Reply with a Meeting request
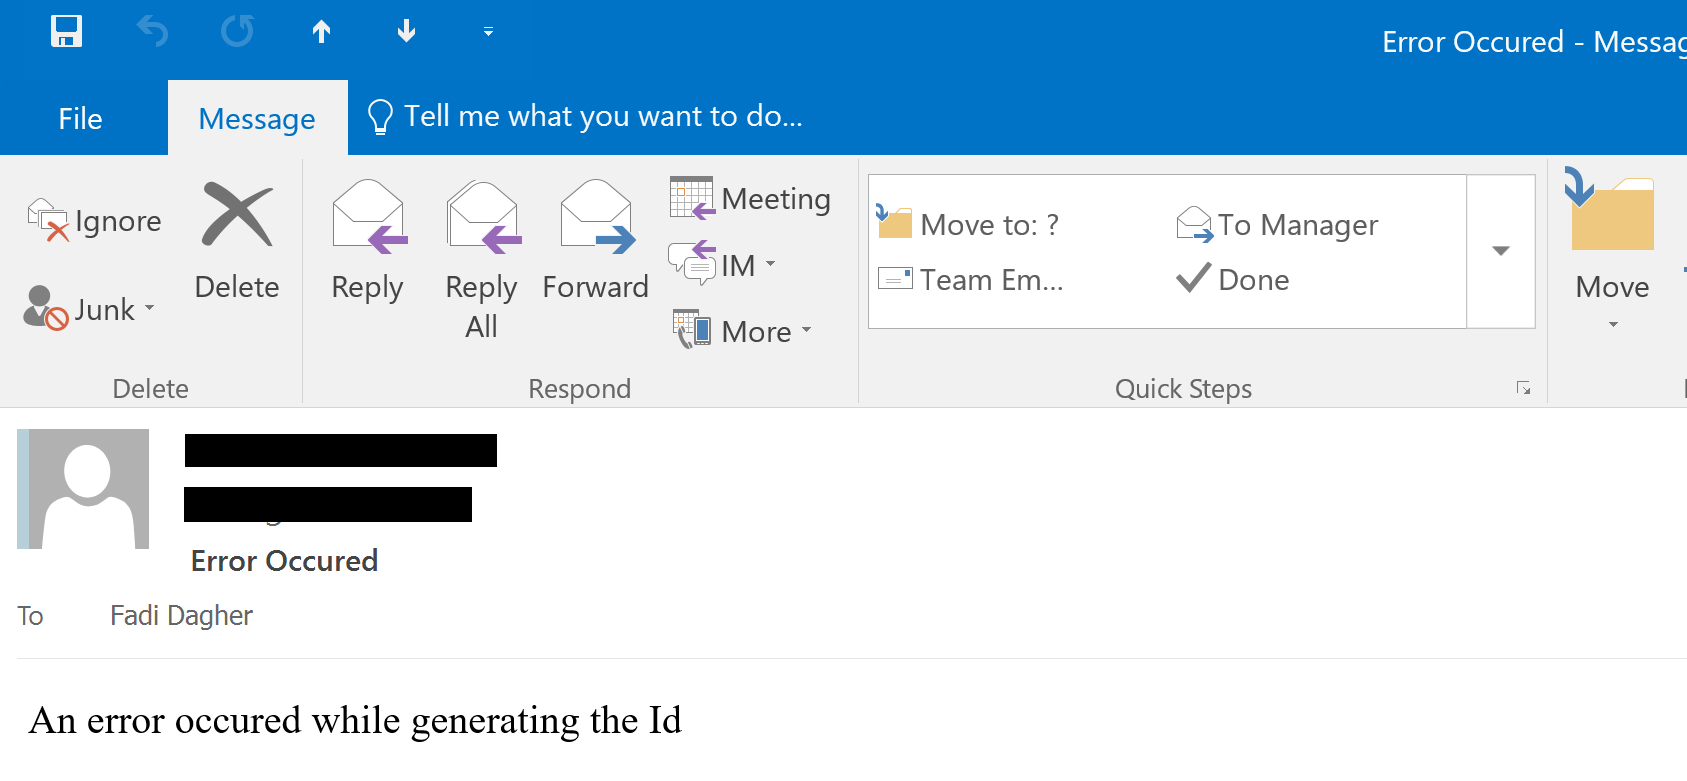 pos(751,199)
